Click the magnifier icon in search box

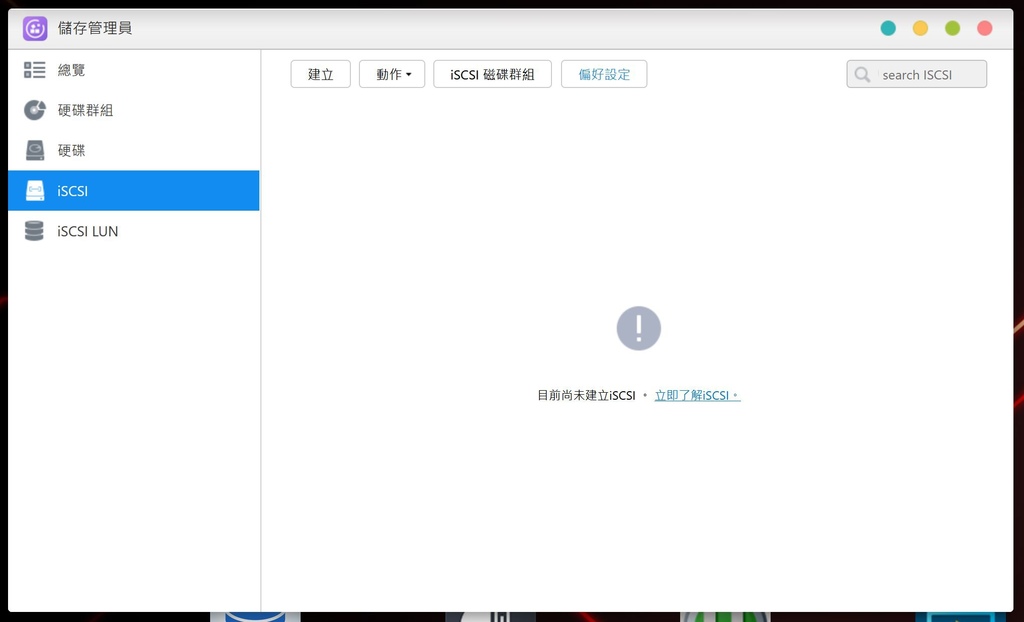coord(862,74)
